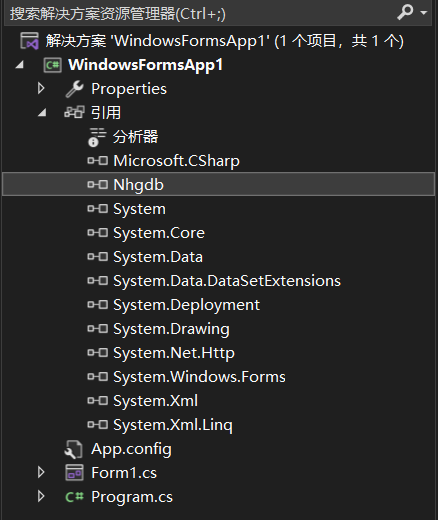438x520 pixels.
Task: Select the App.config file
Action: click(x=131, y=449)
